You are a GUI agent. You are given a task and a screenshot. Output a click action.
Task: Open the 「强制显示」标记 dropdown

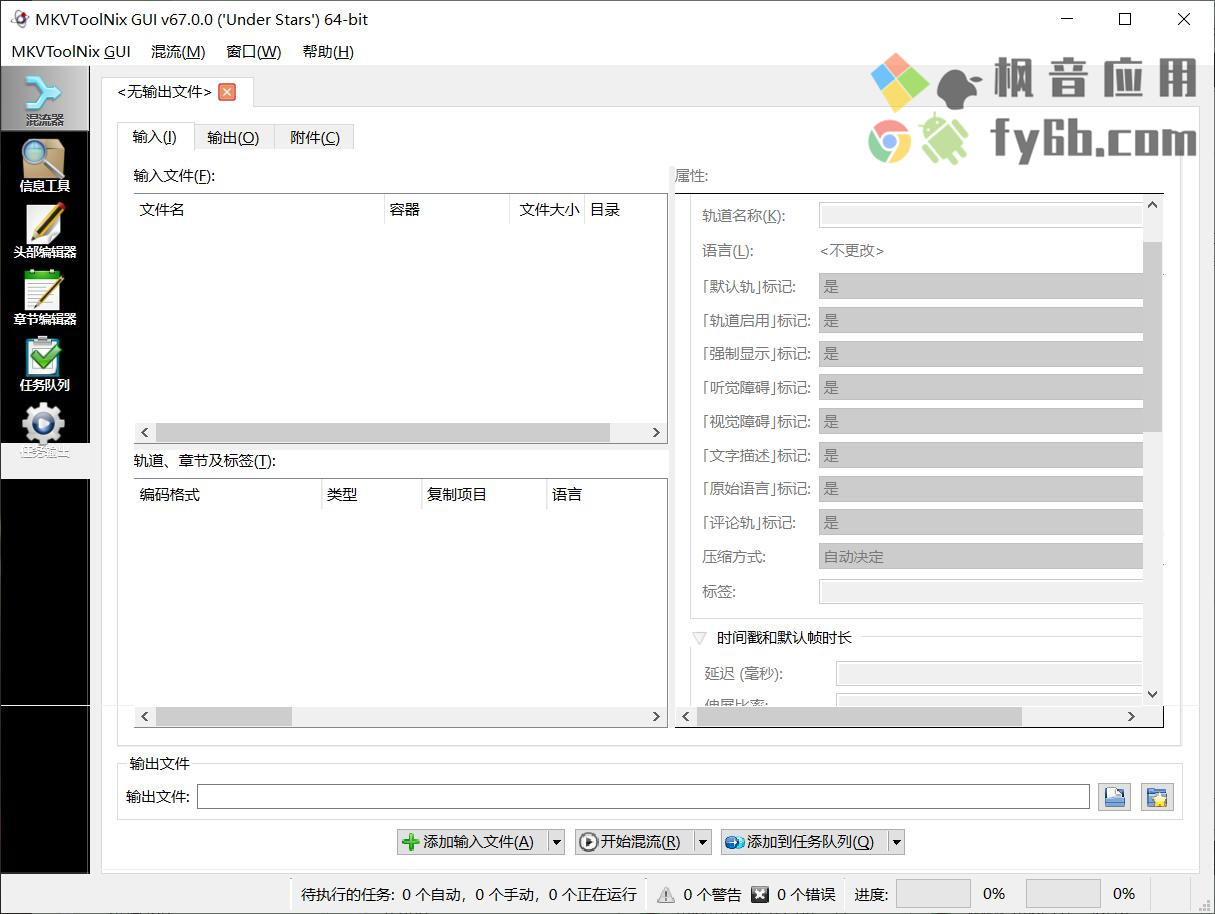pos(980,354)
